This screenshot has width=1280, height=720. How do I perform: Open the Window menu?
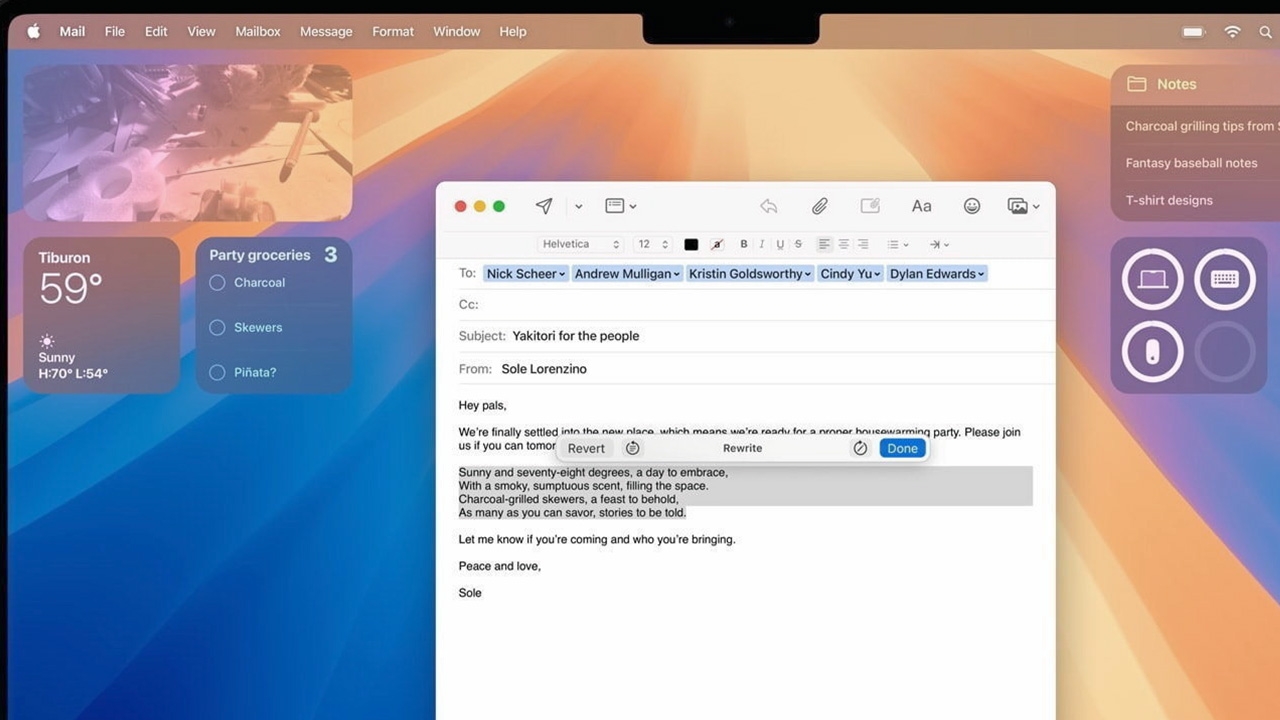point(457,31)
